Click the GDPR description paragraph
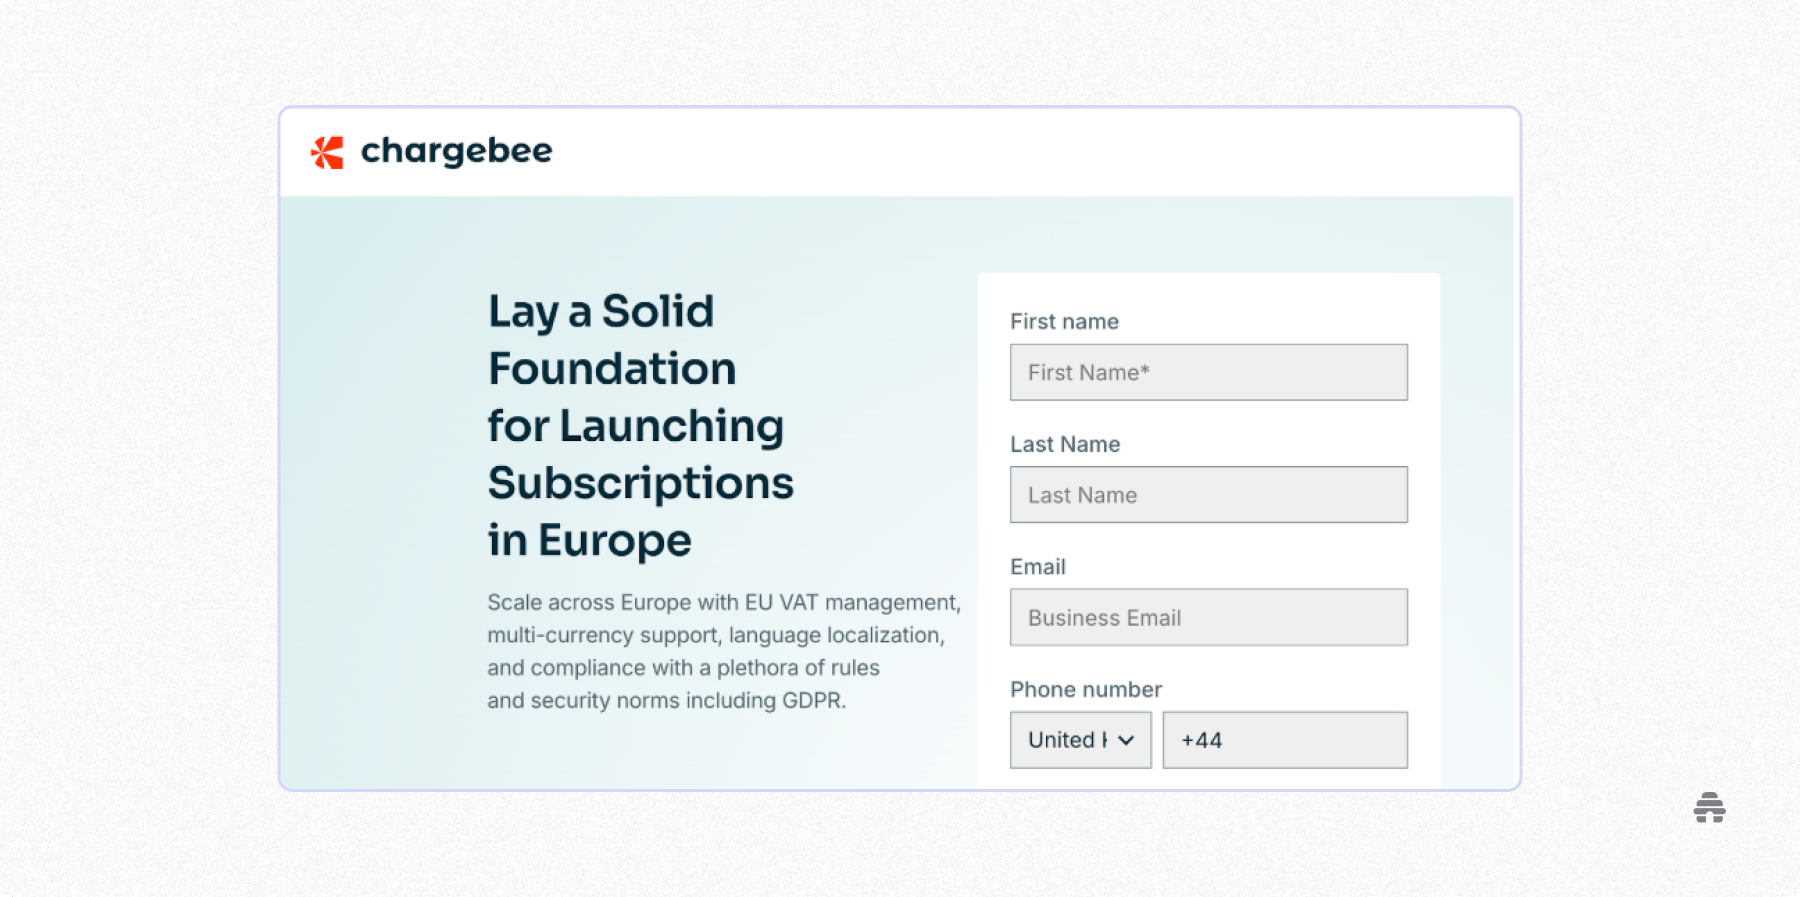1800x897 pixels. [x=723, y=651]
